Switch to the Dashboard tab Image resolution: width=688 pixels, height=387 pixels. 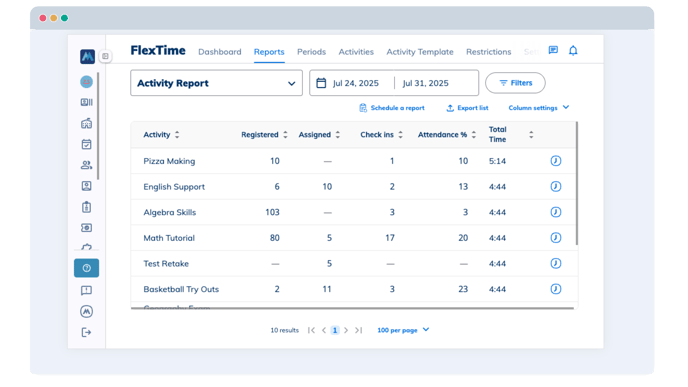(220, 52)
